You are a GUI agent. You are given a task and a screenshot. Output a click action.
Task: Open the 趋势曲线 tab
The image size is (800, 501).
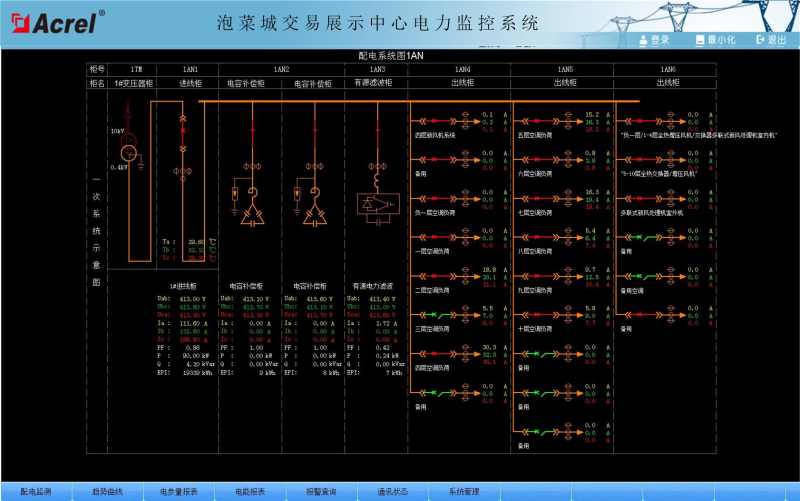pos(108,492)
